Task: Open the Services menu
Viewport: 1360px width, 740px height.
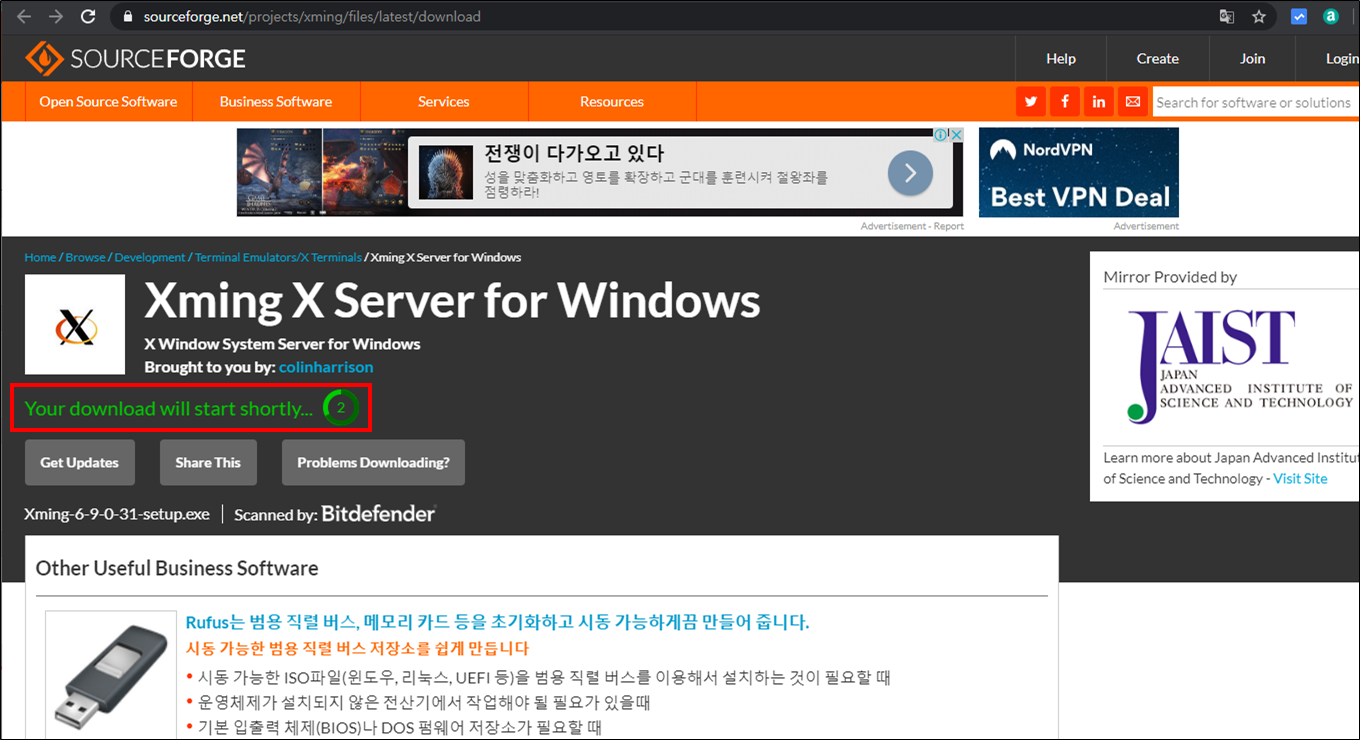Action: [x=444, y=102]
